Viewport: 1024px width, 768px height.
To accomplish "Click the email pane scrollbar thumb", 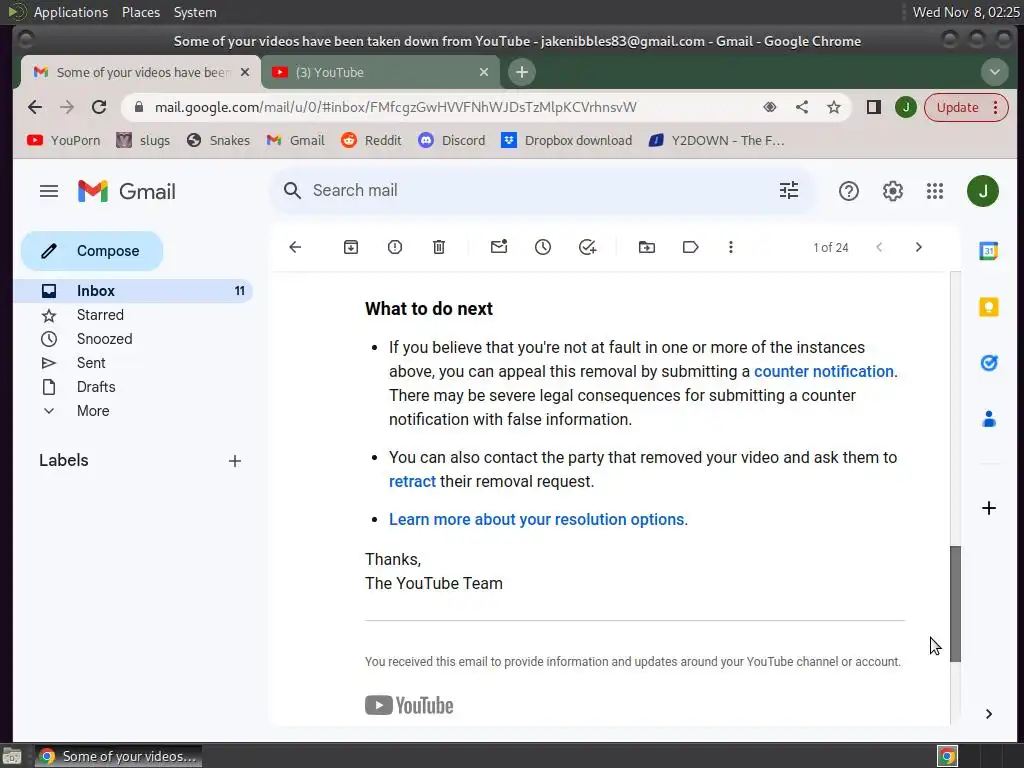I will click(955, 604).
